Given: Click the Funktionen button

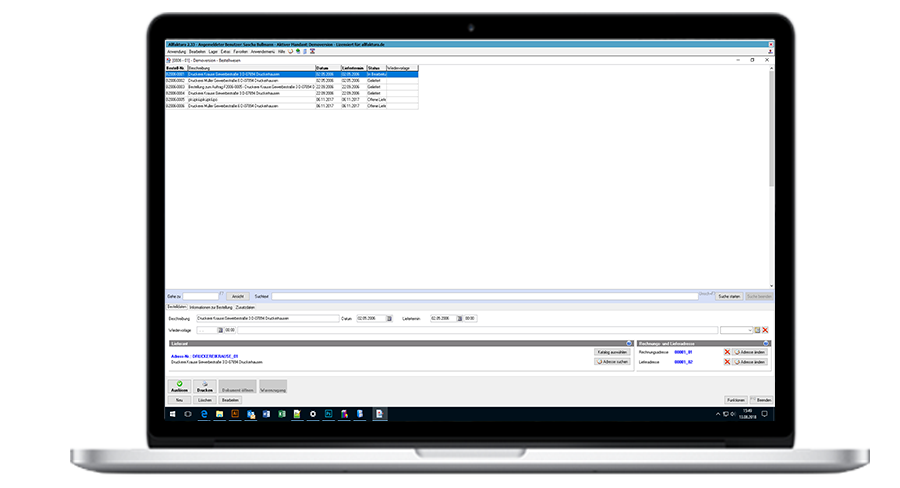Looking at the screenshot, I should pos(734,399).
